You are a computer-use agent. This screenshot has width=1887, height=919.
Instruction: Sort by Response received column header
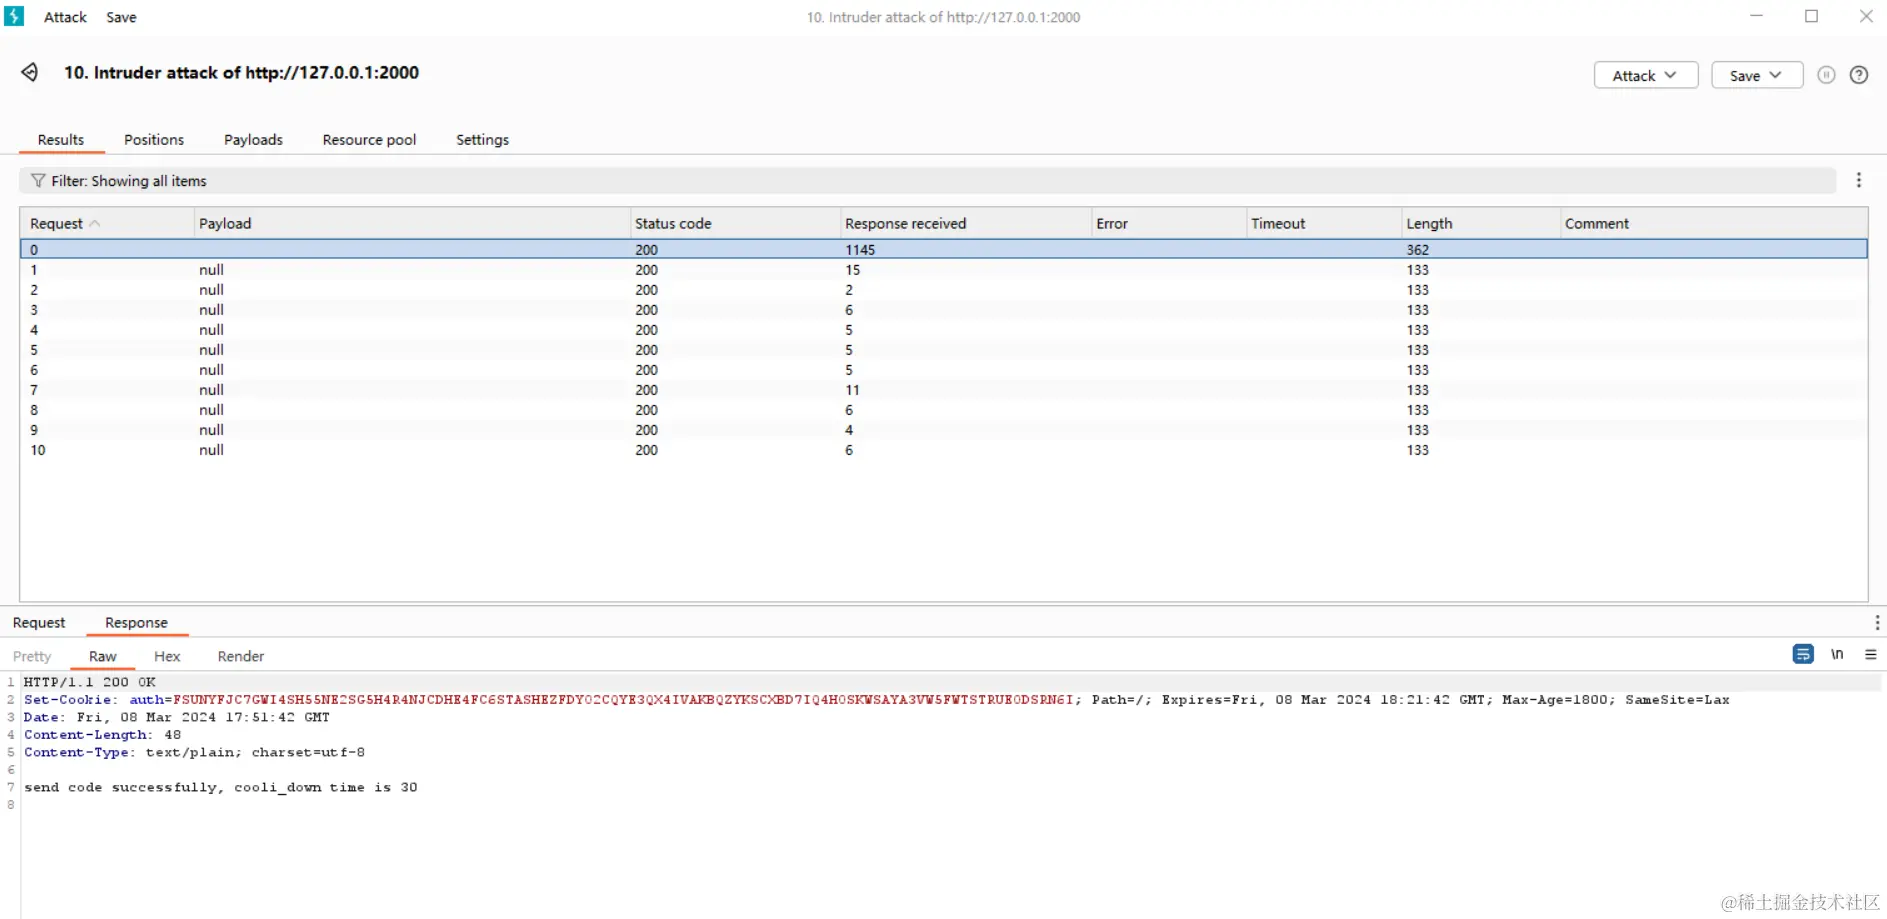[x=965, y=223]
